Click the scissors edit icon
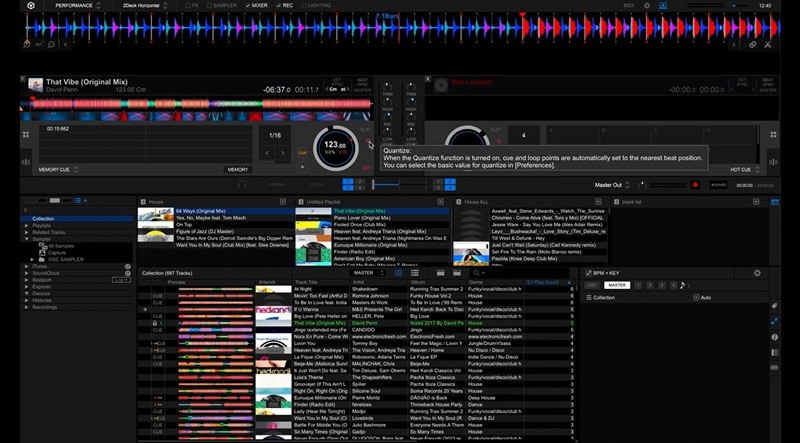The height and width of the screenshot is (443, 800). 767,44
